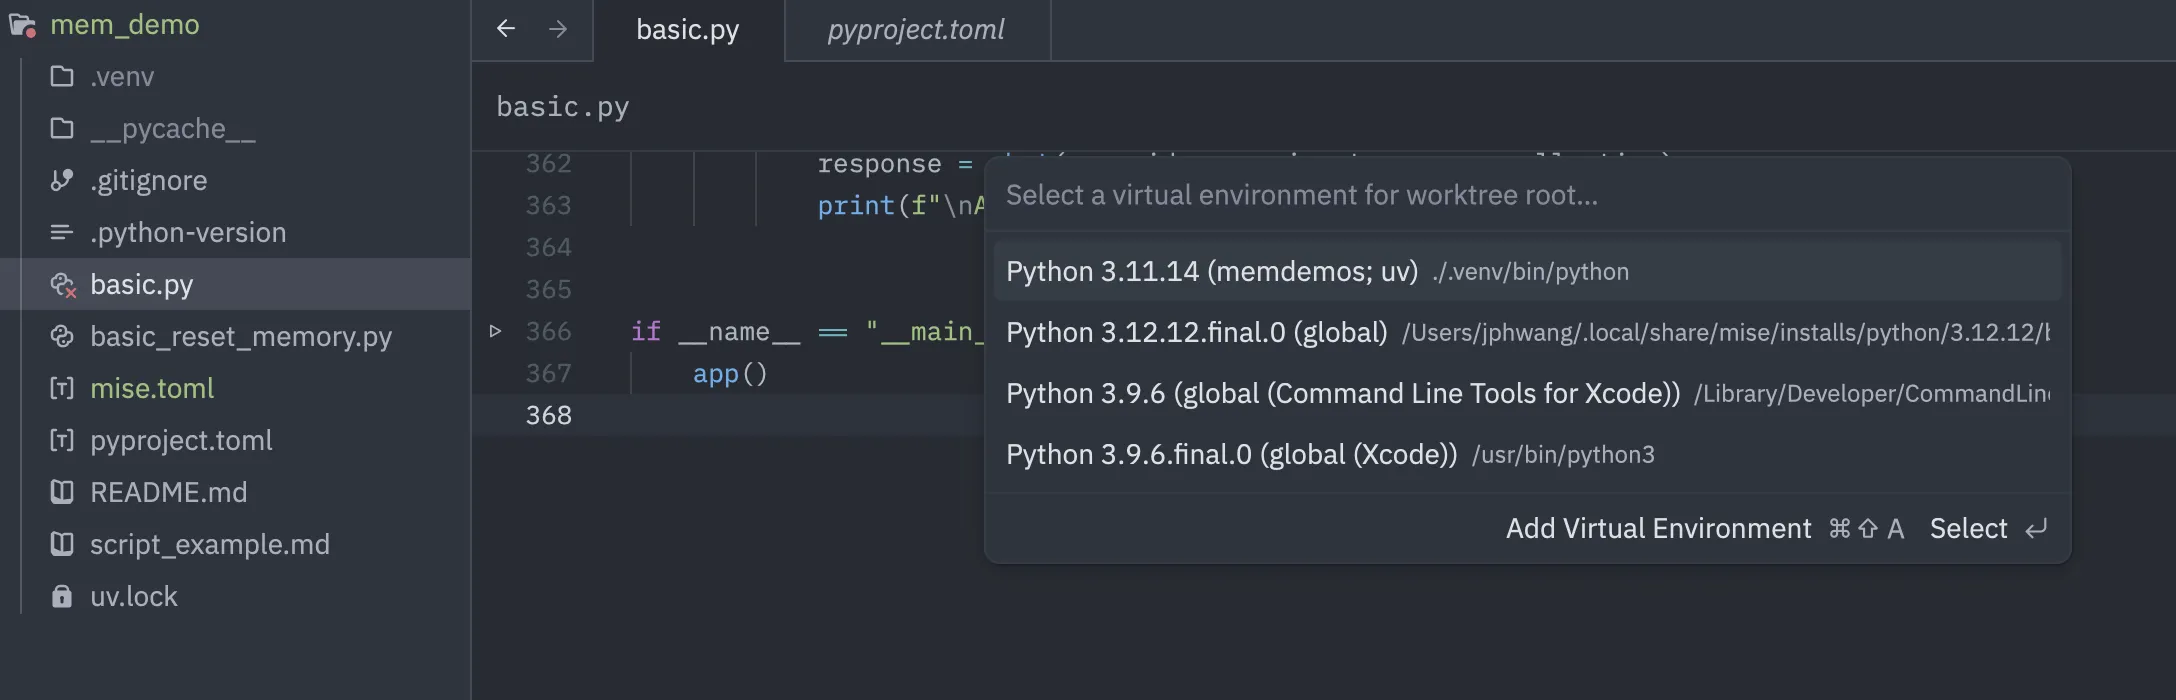Click the .venv folder icon
The height and width of the screenshot is (700, 2176).
[x=62, y=76]
